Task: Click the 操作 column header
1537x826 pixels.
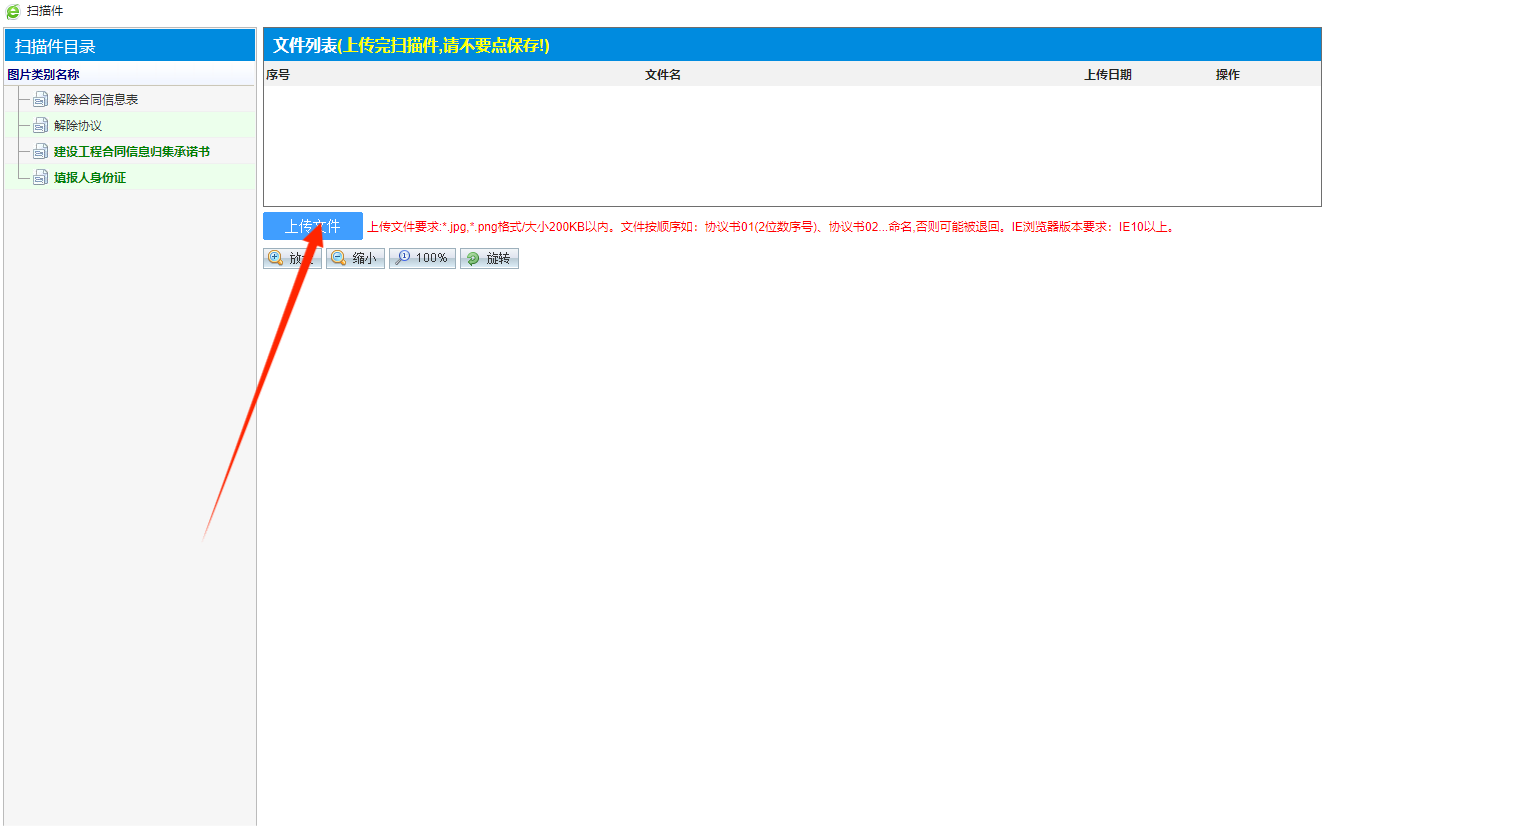Action: (1227, 75)
